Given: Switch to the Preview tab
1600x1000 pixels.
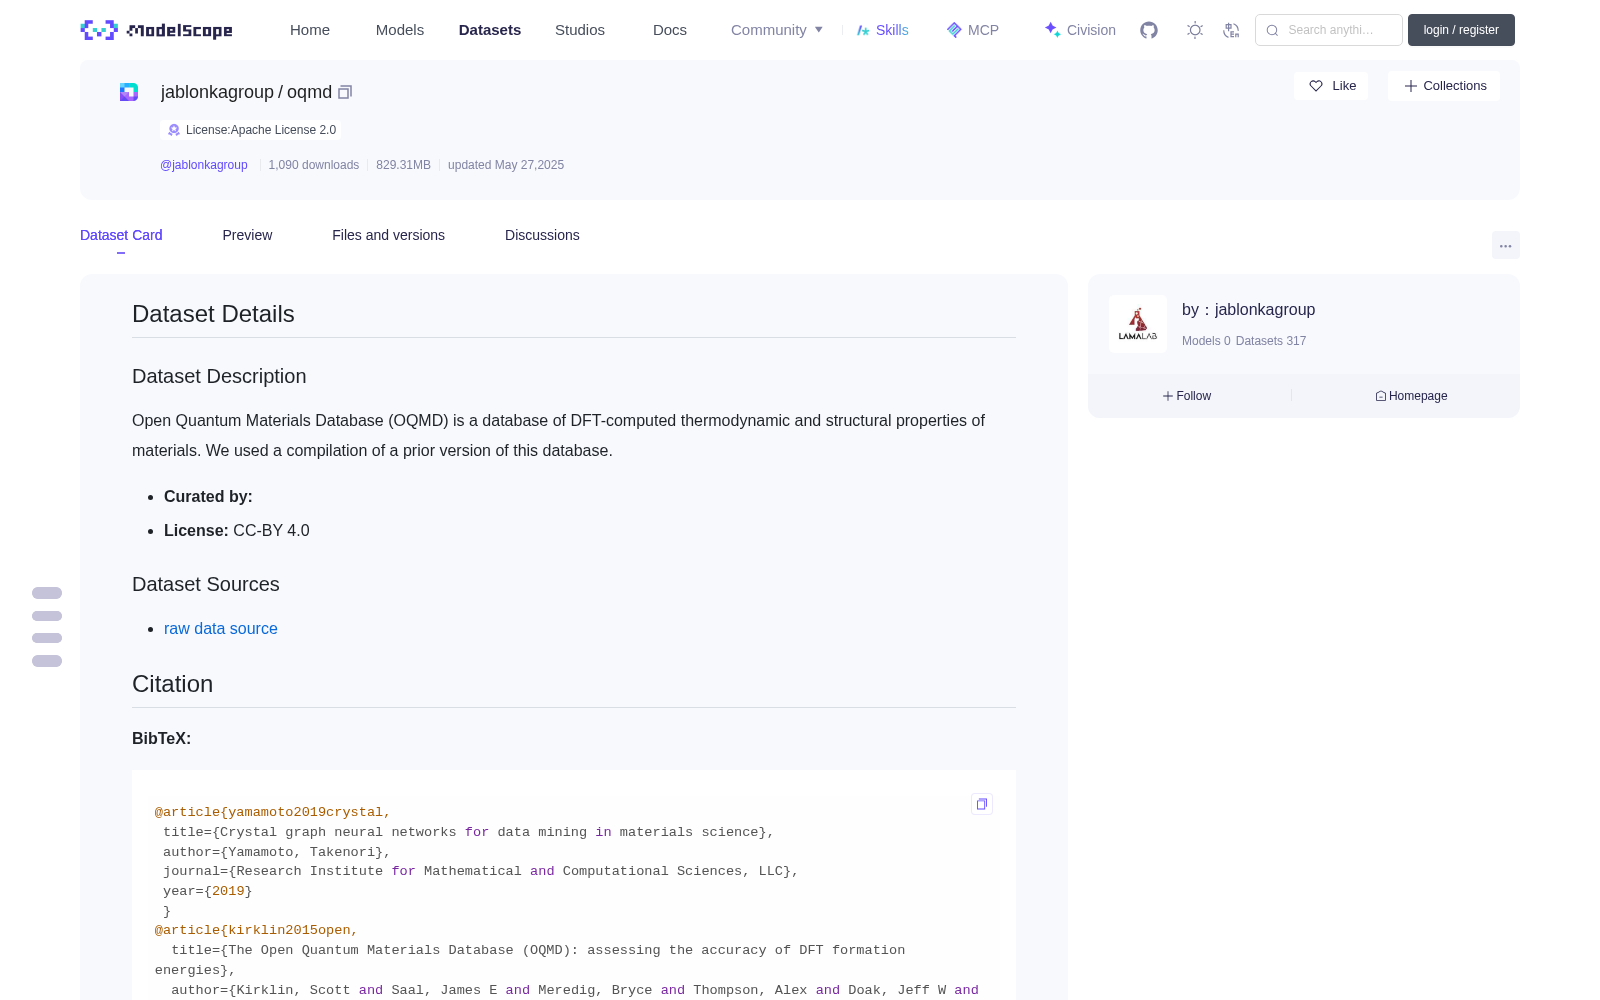Looking at the screenshot, I should (x=247, y=235).
